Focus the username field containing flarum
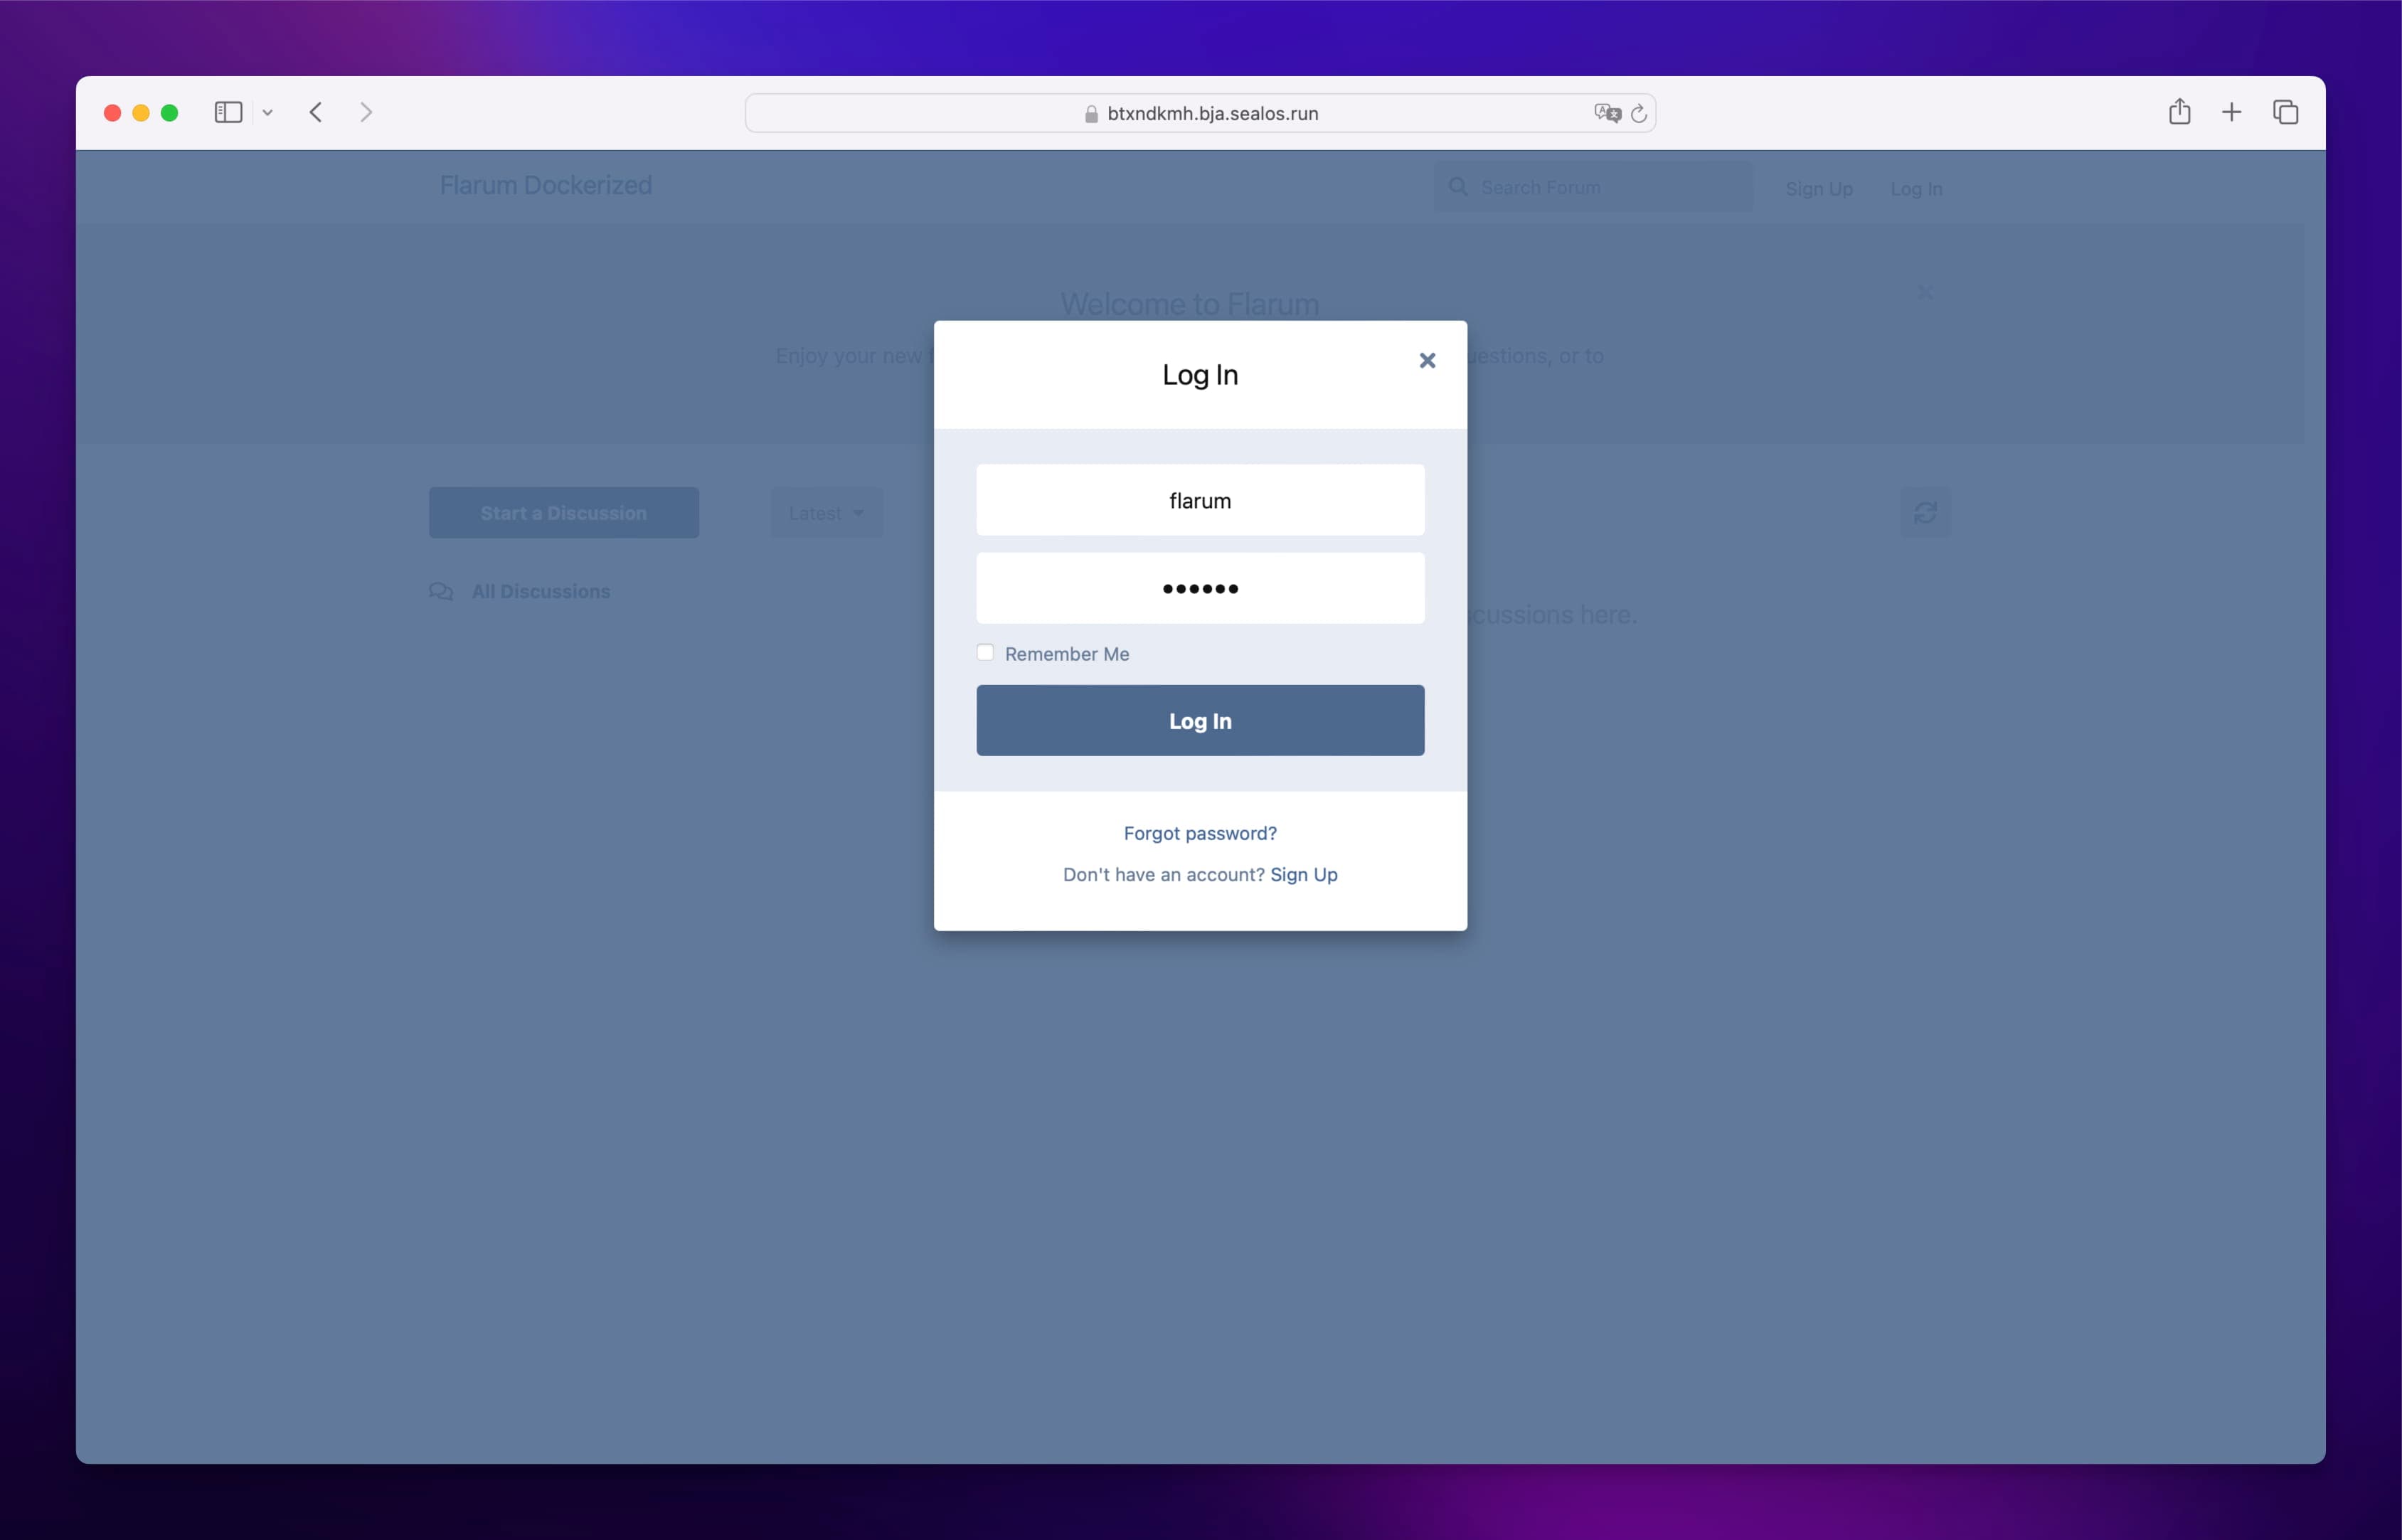Viewport: 2402px width, 1540px height. pos(1200,500)
